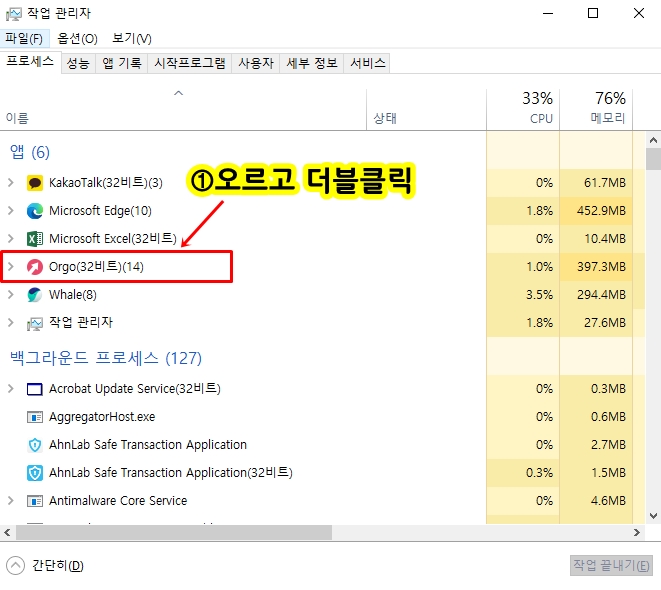
Task: Sort by the 메모리 column header
Action: [x=596, y=110]
